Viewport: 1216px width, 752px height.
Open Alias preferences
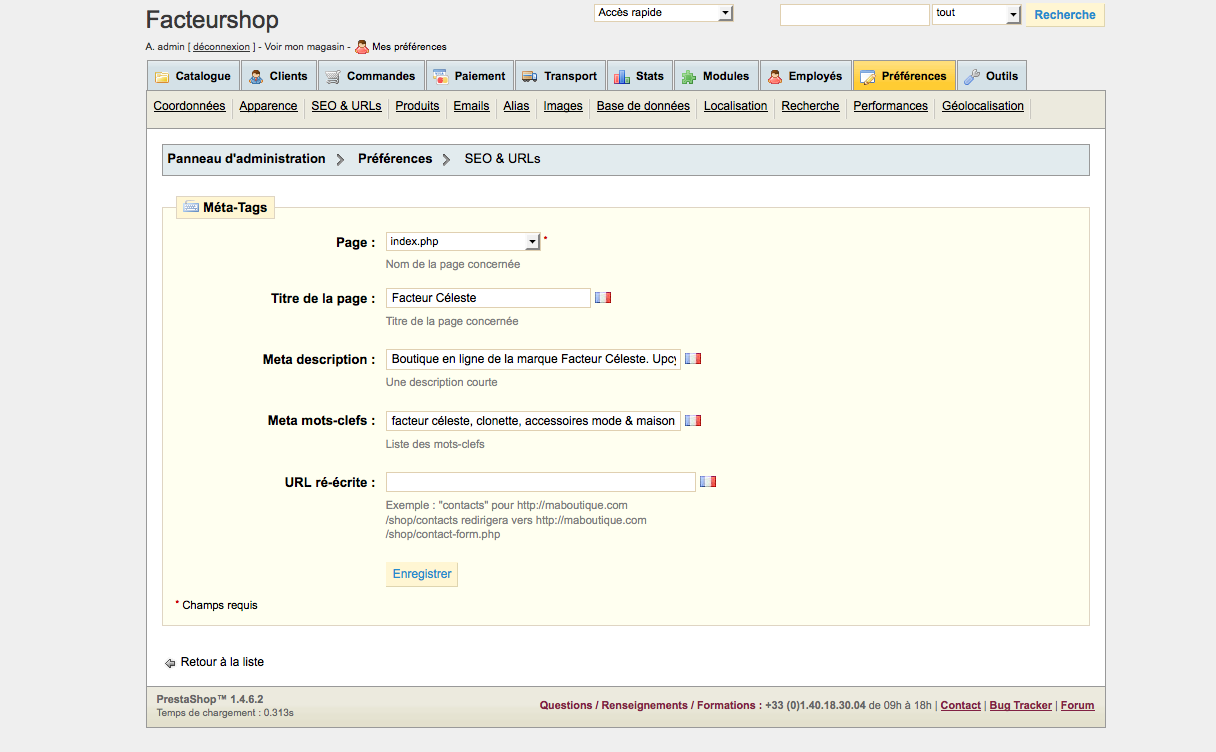[516, 106]
